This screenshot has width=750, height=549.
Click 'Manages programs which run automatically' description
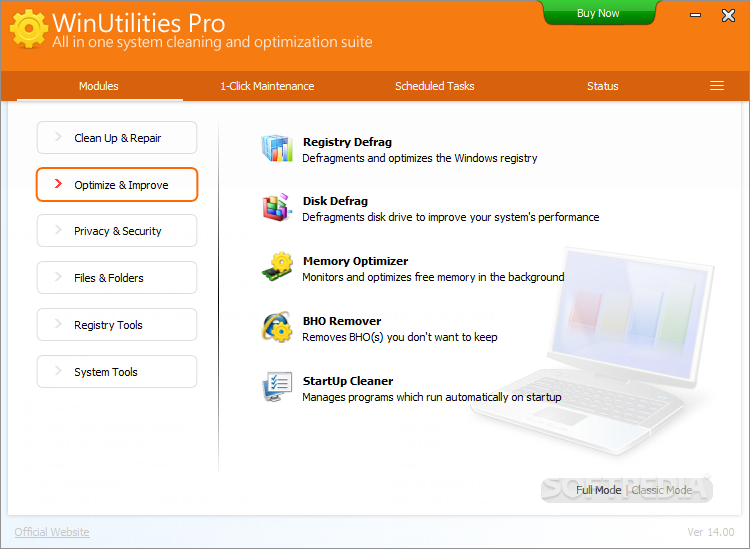click(432, 397)
